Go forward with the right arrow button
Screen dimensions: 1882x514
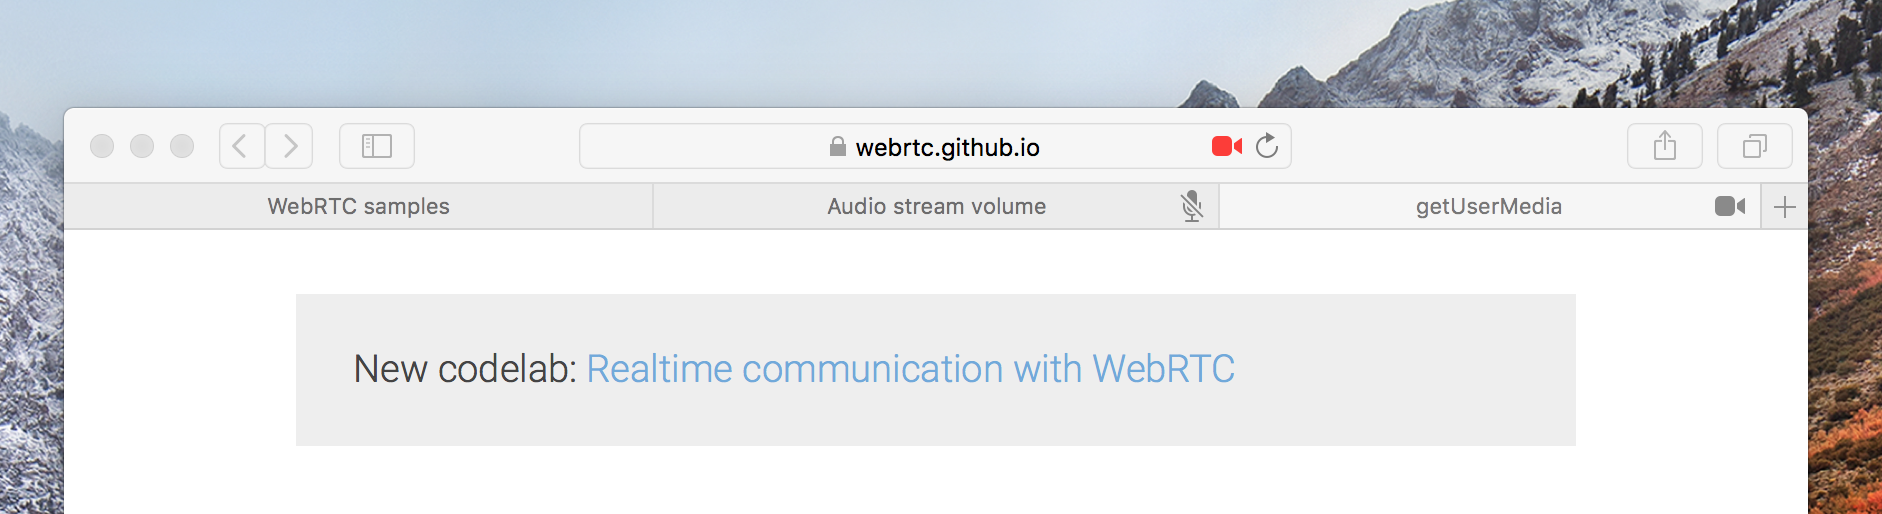click(x=290, y=146)
